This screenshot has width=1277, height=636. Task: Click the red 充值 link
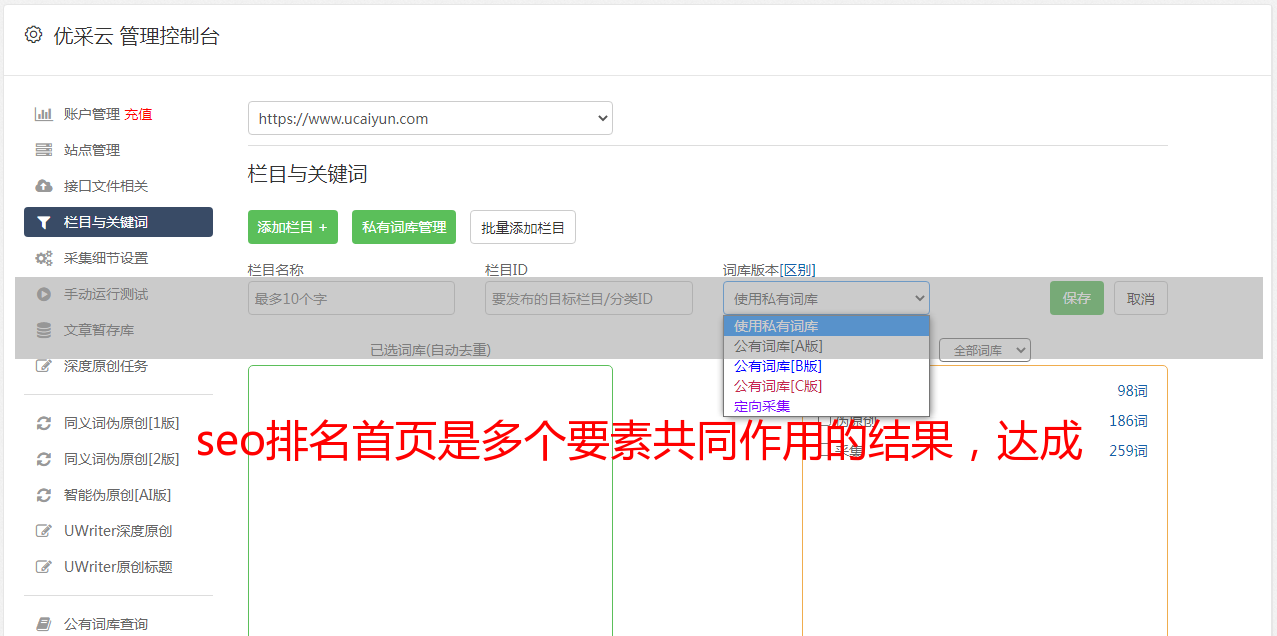pos(138,114)
